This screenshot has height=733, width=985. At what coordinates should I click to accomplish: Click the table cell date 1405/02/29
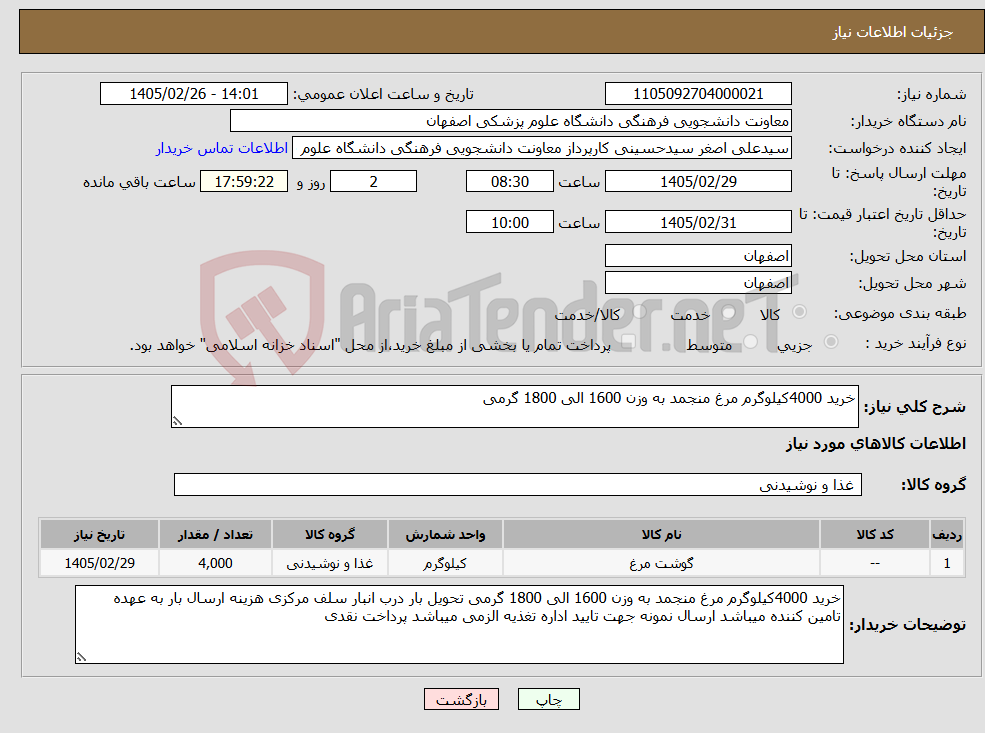(x=99, y=563)
